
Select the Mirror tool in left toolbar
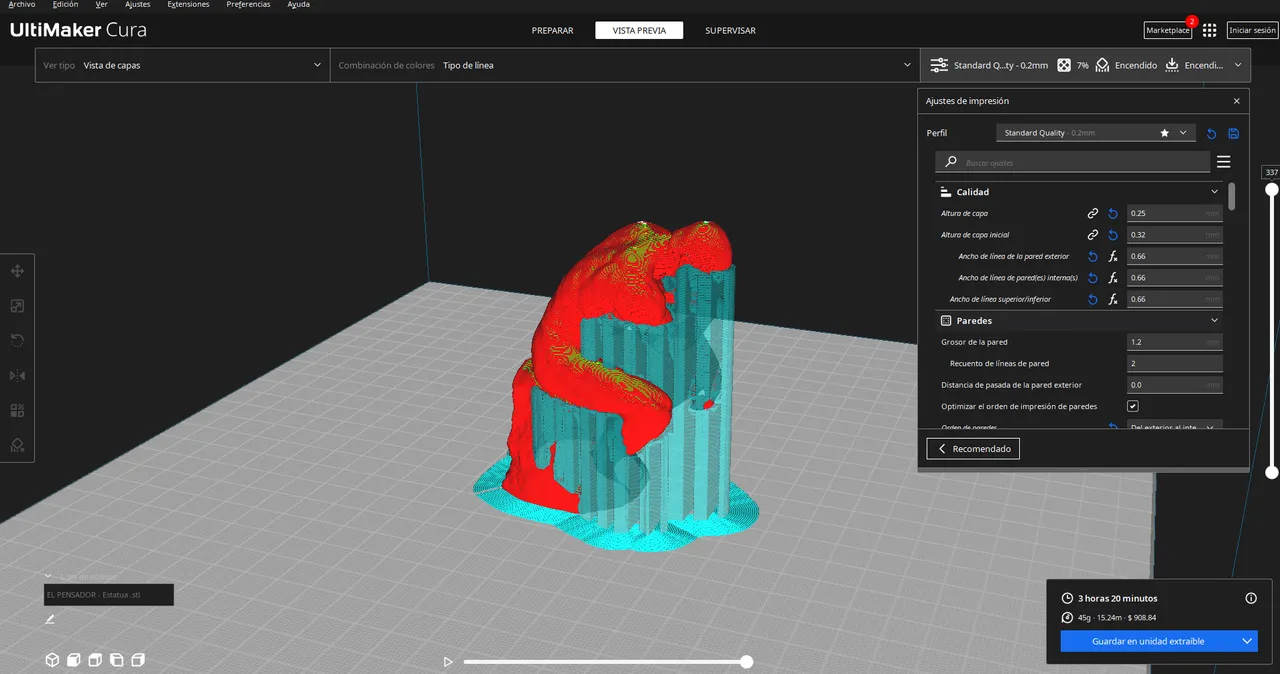pyautogui.click(x=17, y=376)
